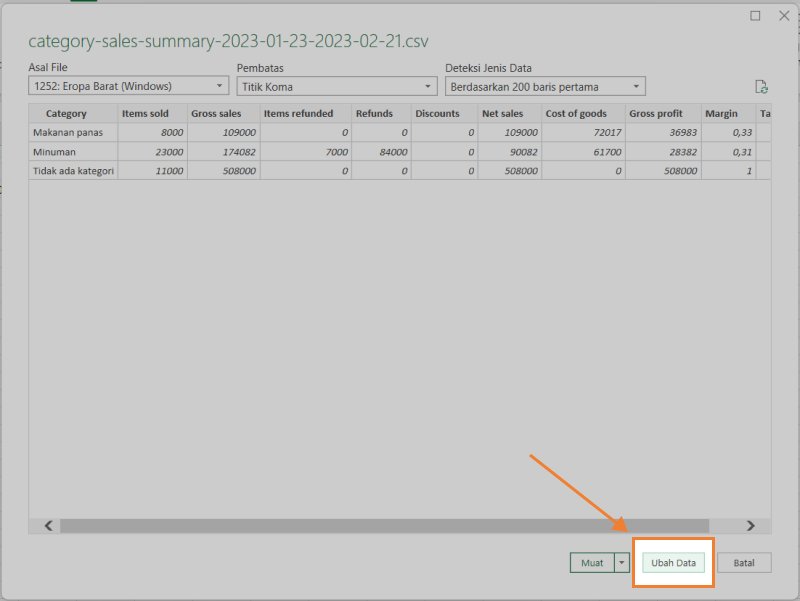
Task: Select the Net sales column header
Action: click(503, 113)
